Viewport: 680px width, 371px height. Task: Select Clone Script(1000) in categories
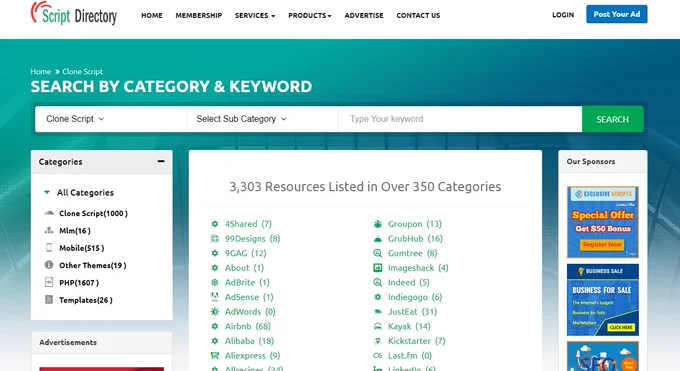93,213
